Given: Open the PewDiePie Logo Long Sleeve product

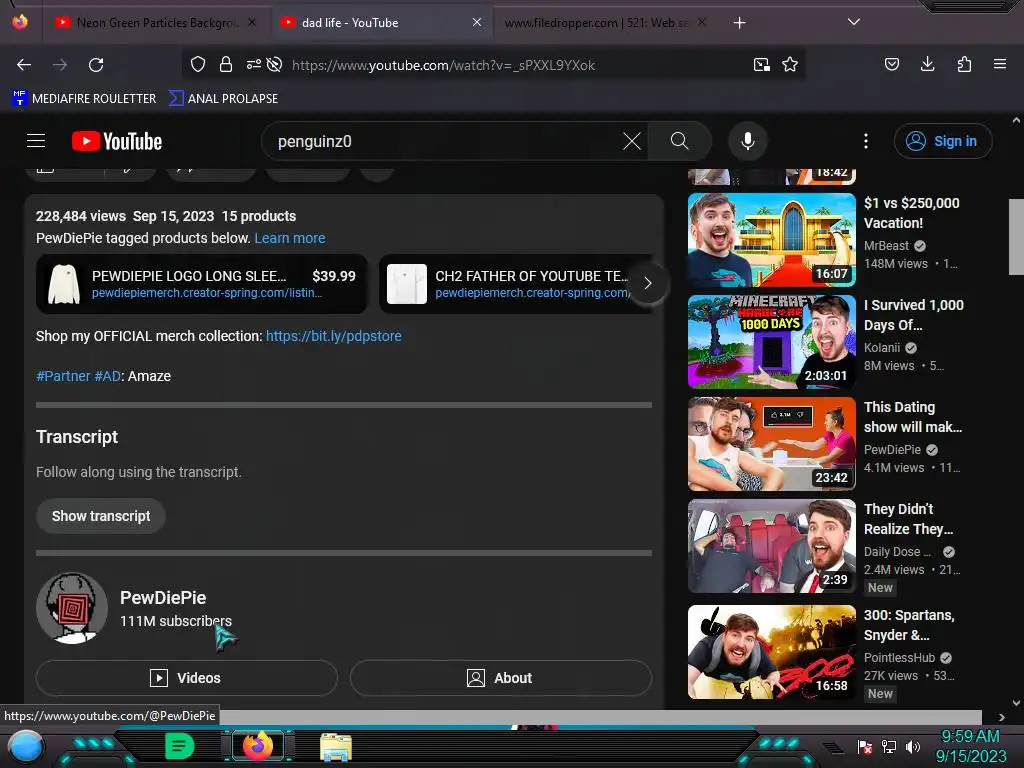Looking at the screenshot, I should (202, 284).
